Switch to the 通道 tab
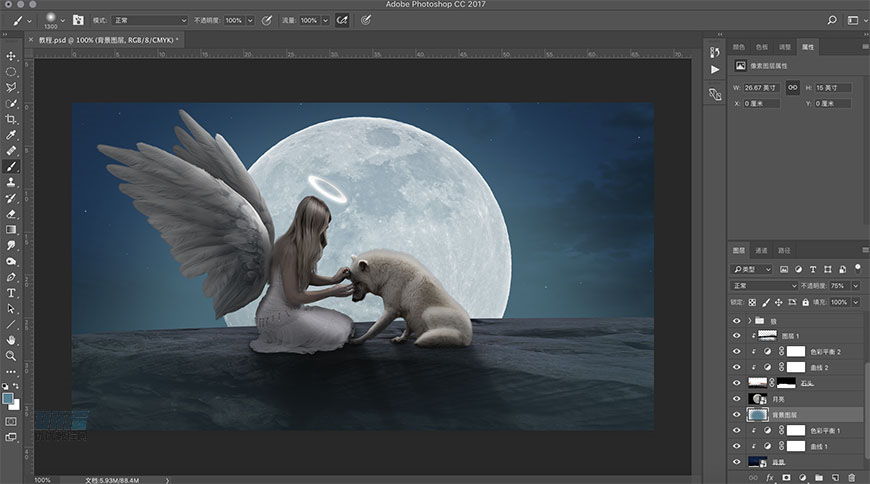Viewport: 870px width, 484px height. (x=761, y=250)
